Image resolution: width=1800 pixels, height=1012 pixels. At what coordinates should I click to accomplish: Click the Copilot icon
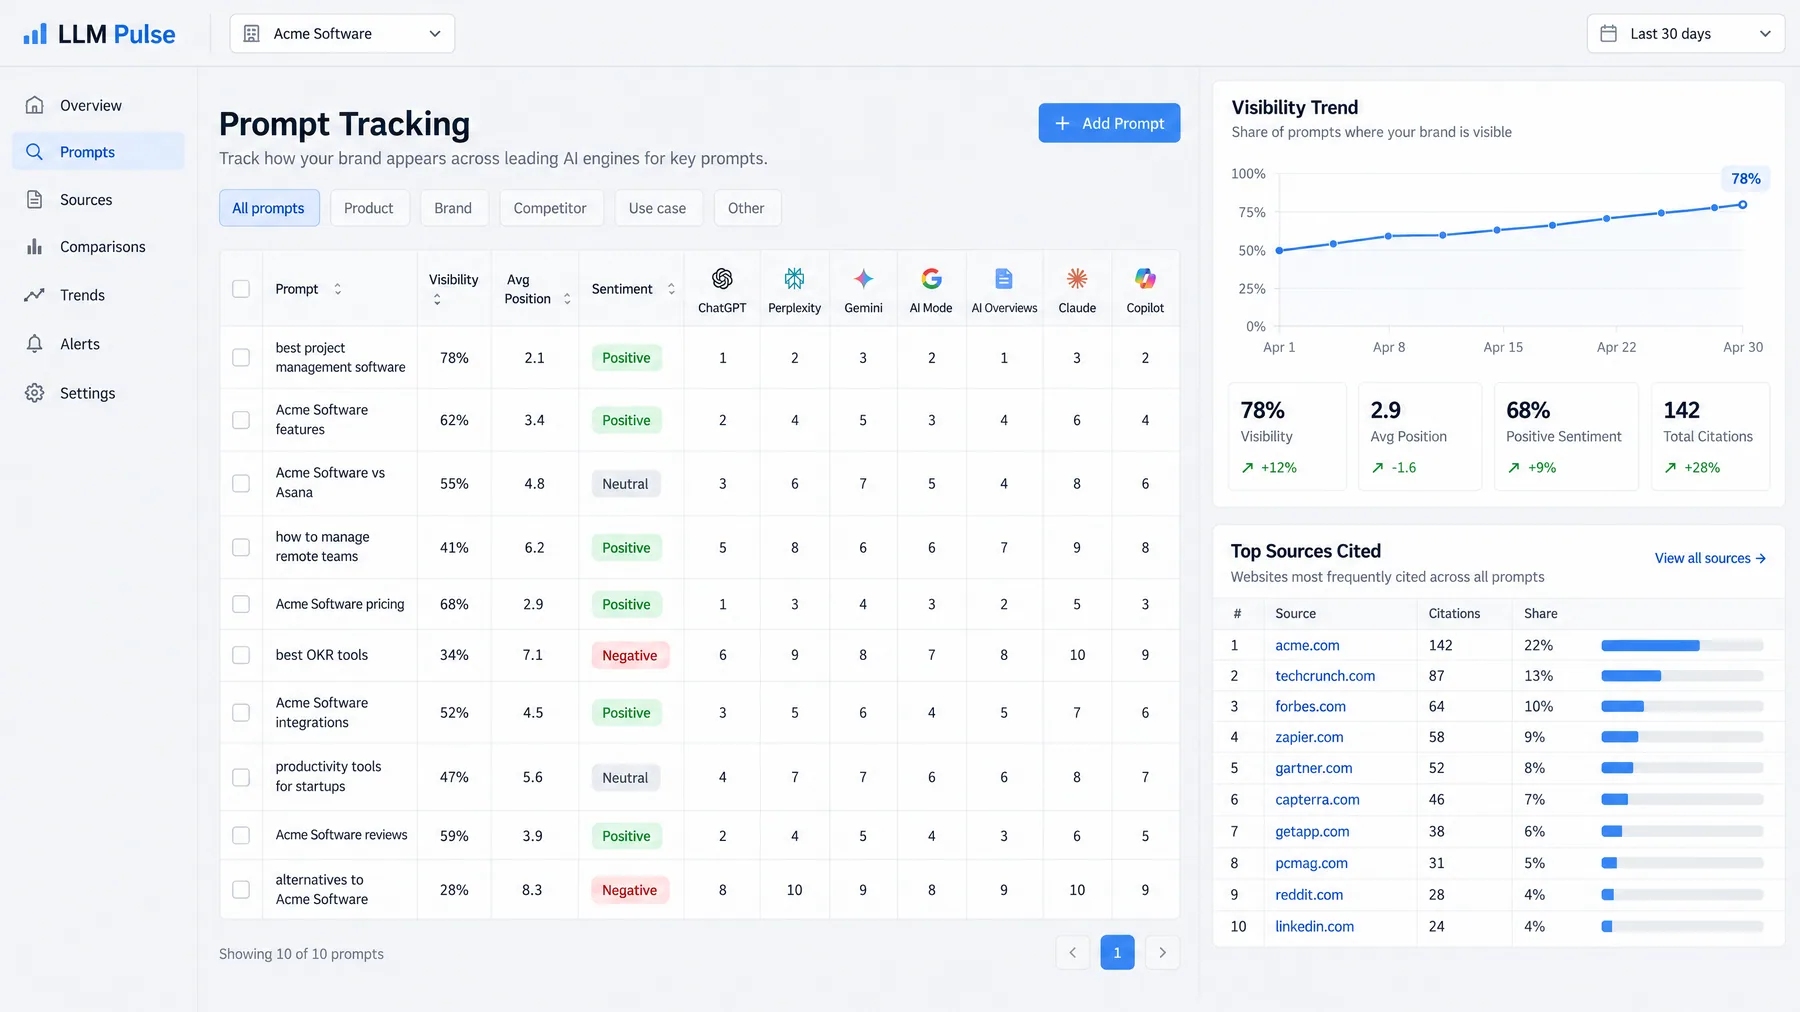(x=1145, y=278)
